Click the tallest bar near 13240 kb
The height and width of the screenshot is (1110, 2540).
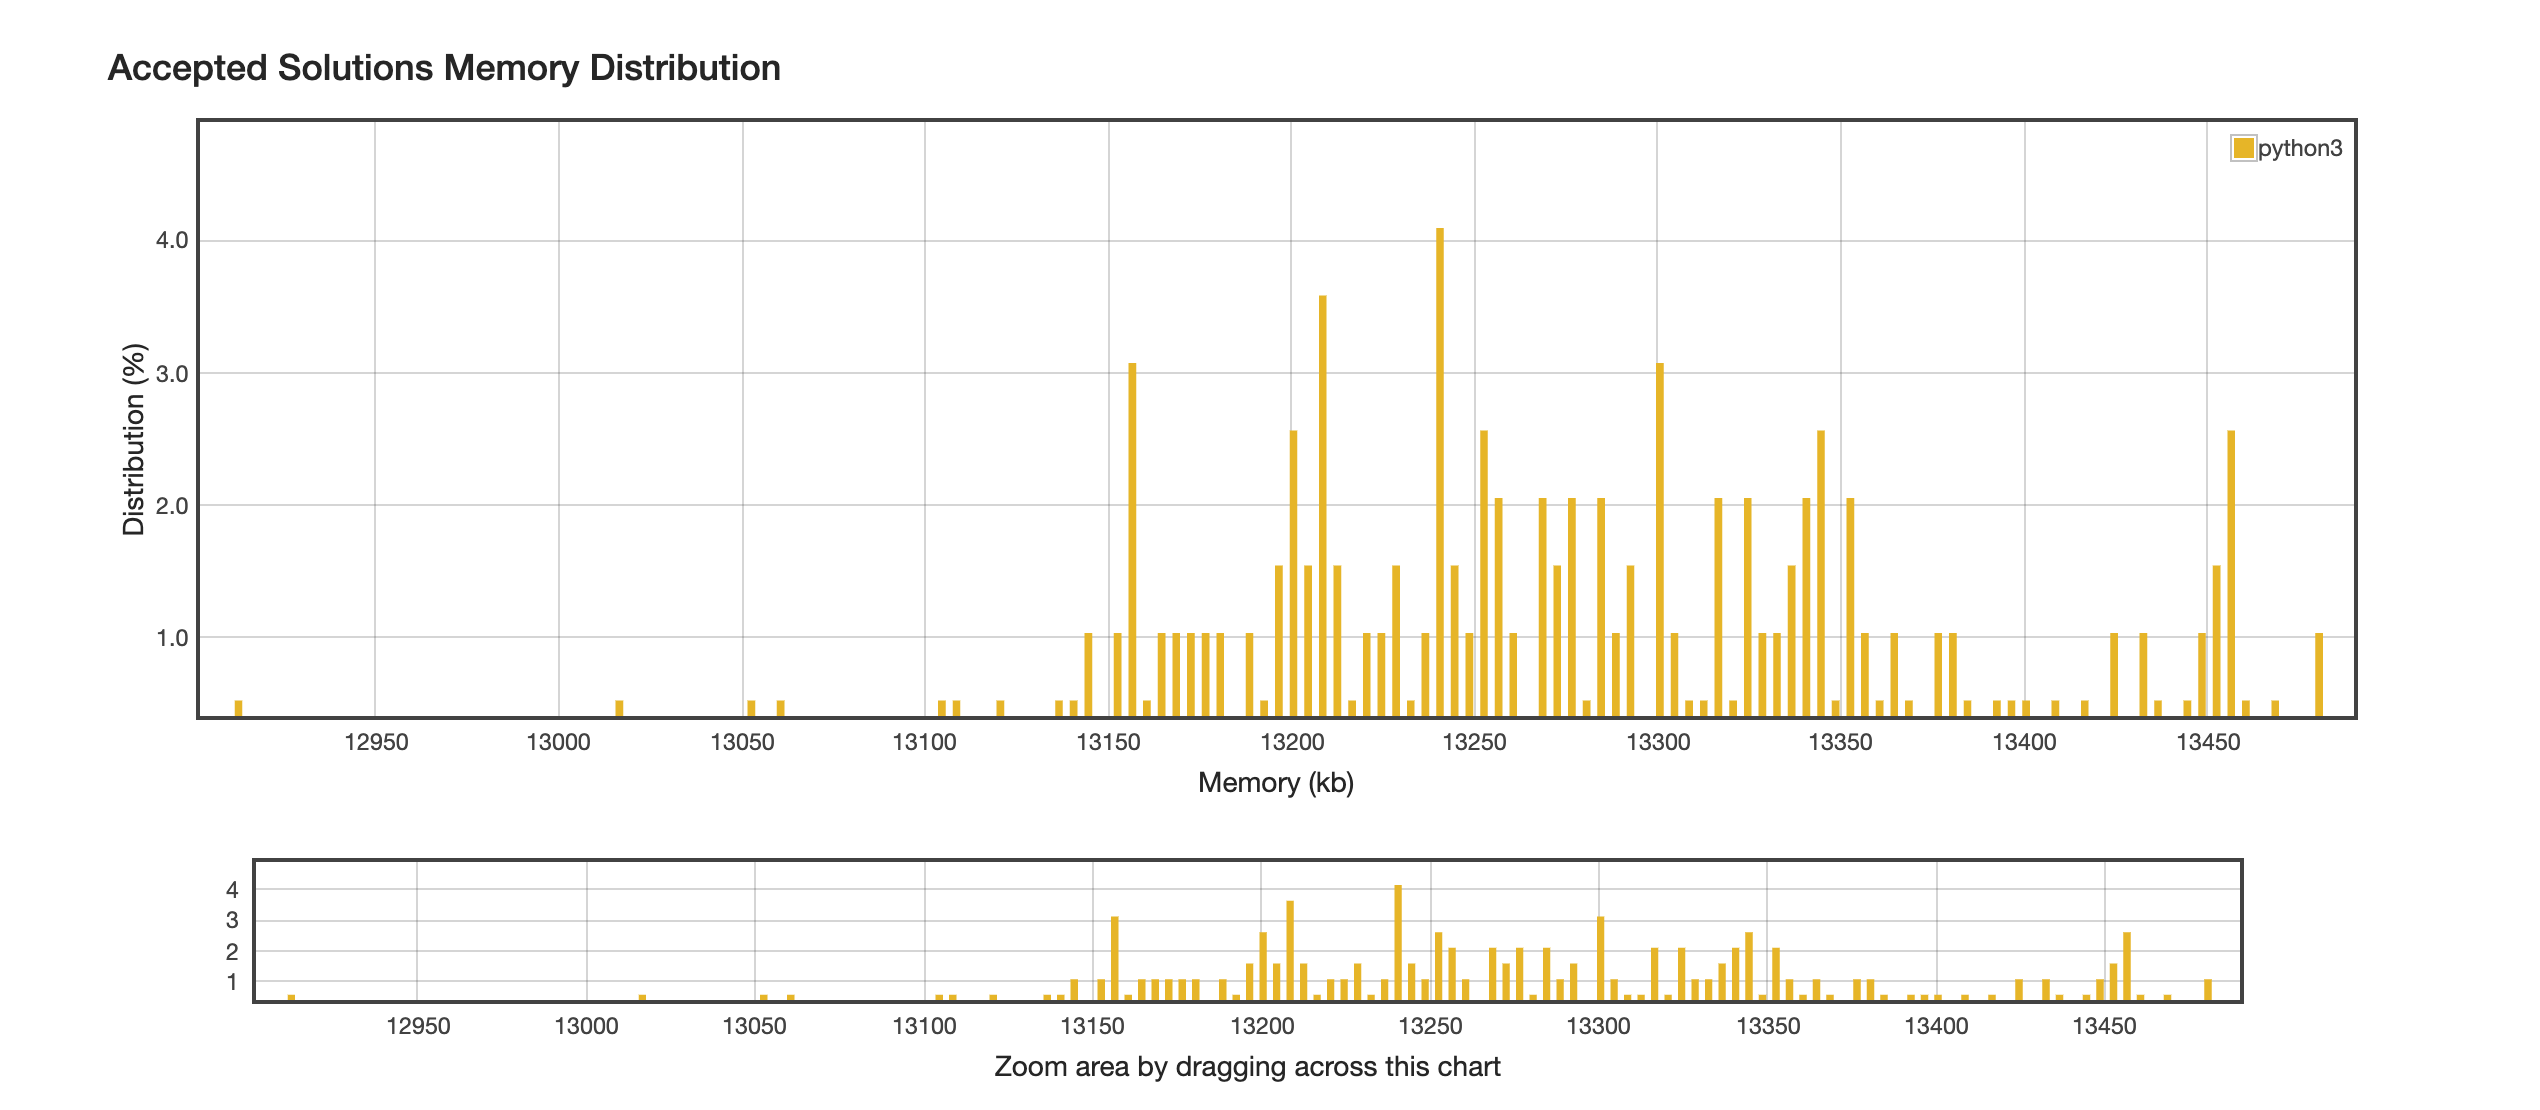1440,470
